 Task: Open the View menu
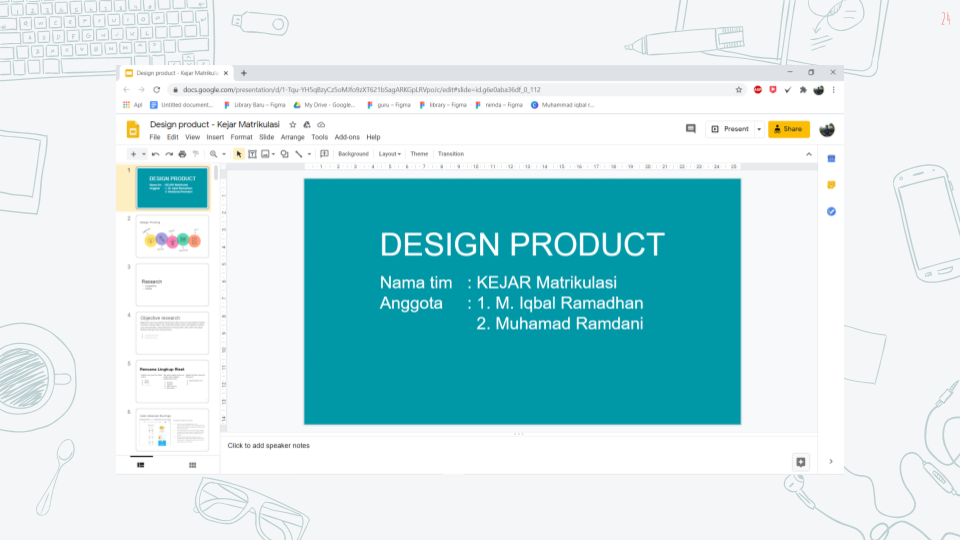coord(192,137)
